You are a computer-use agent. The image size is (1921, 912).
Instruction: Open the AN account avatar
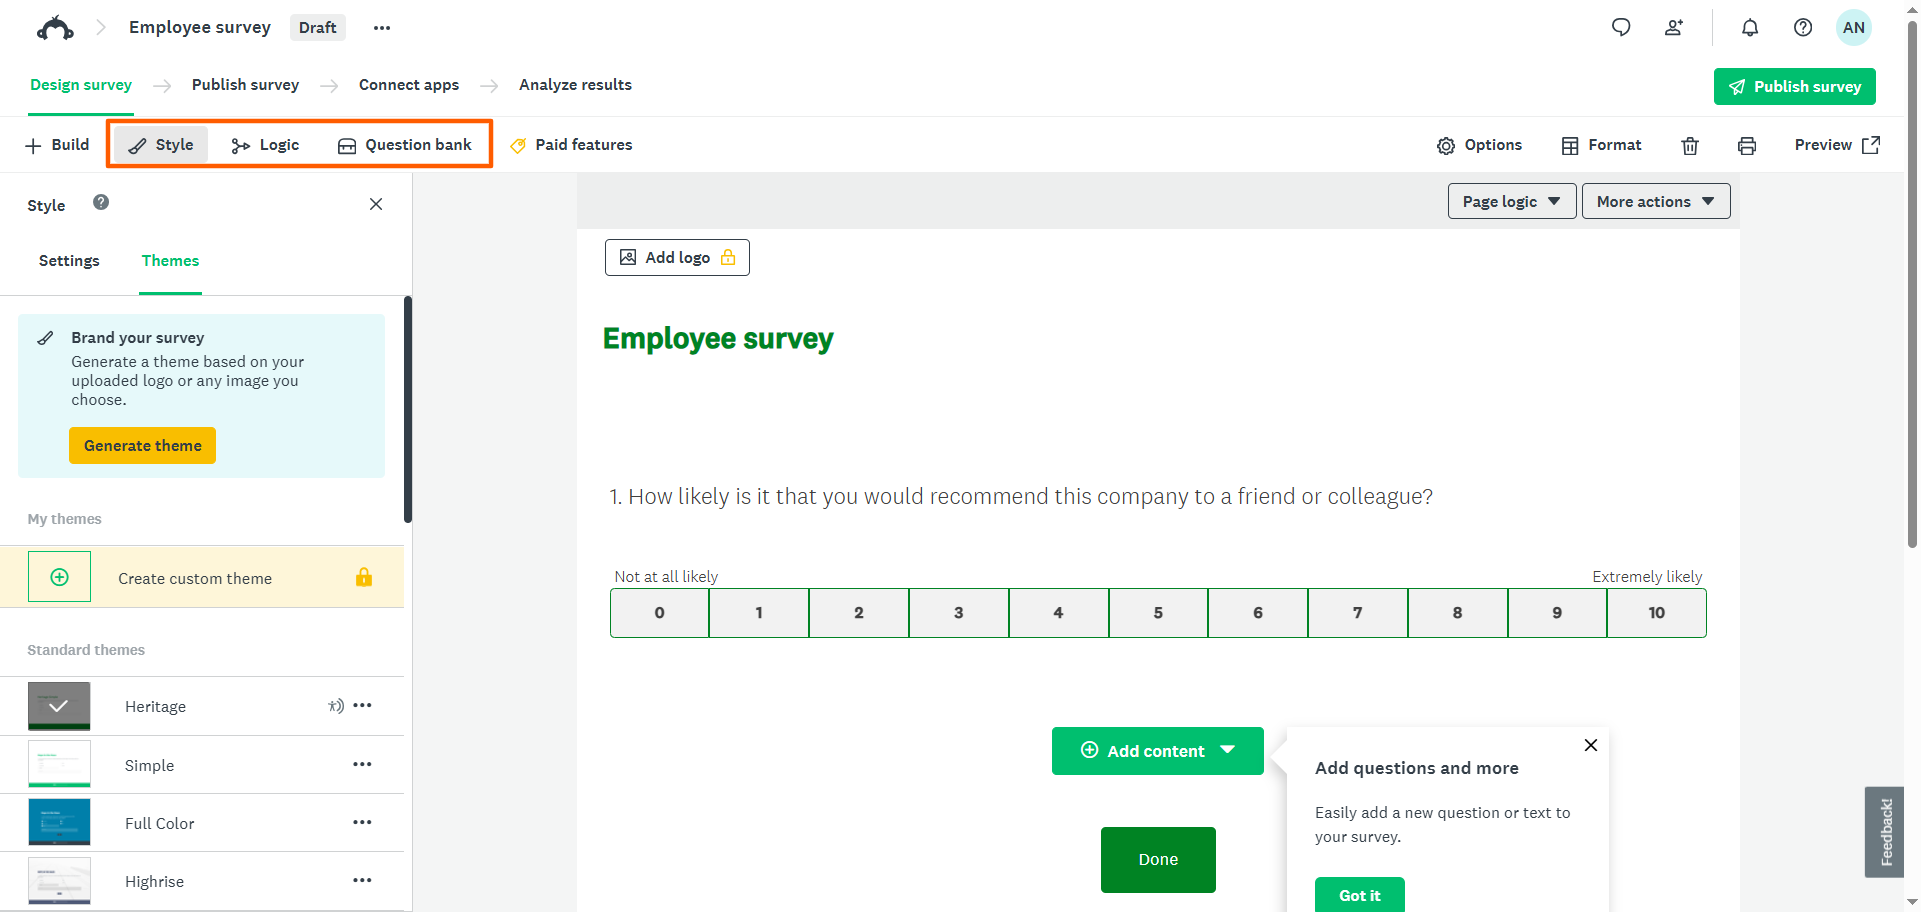(x=1854, y=27)
